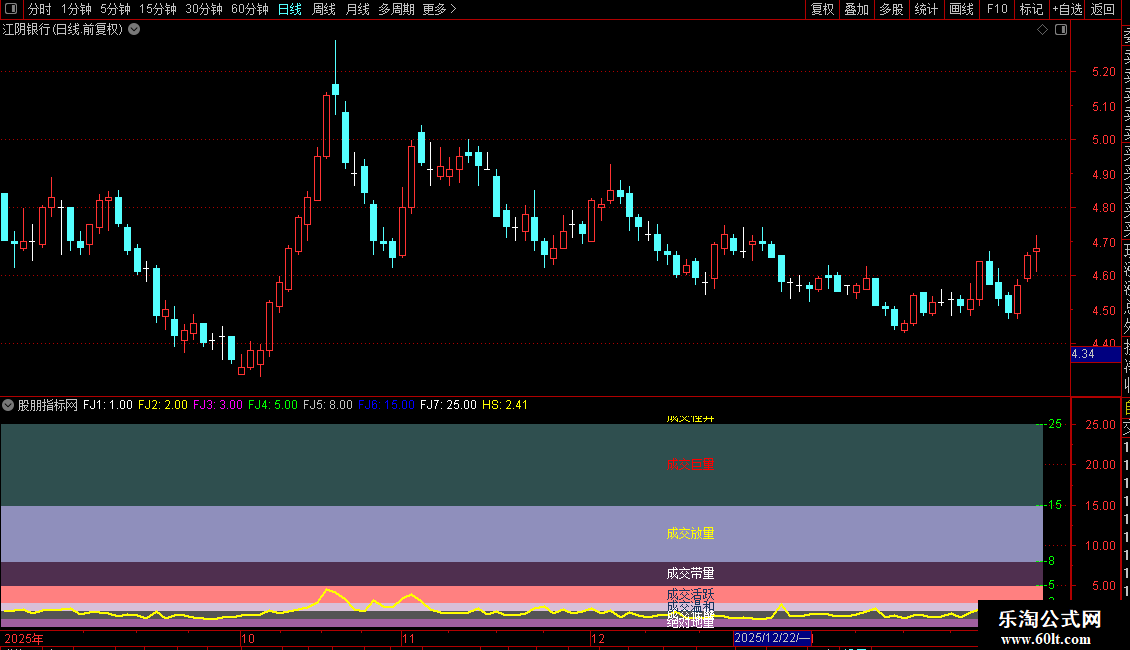The height and width of the screenshot is (650, 1130).
Task: Click the FJ5: 8.00 indicator value
Action: coord(328,405)
